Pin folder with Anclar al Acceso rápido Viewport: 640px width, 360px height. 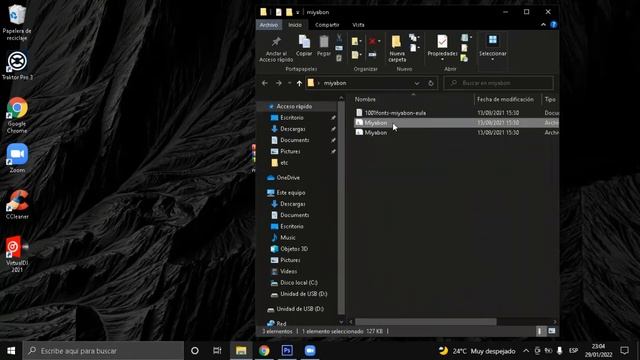(276, 49)
